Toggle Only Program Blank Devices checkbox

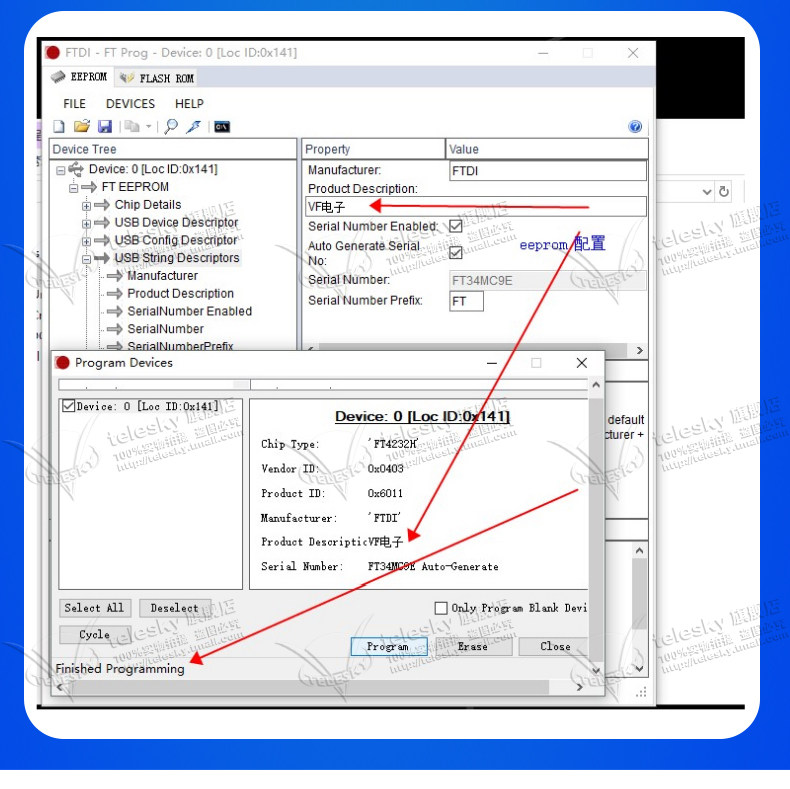[x=441, y=608]
